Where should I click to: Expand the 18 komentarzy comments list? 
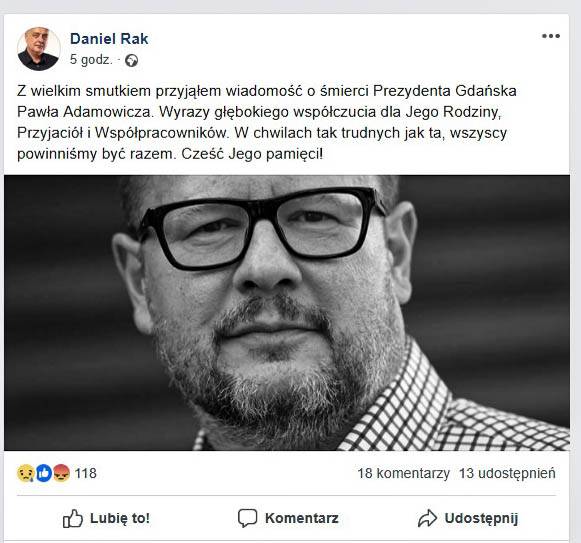(x=403, y=473)
